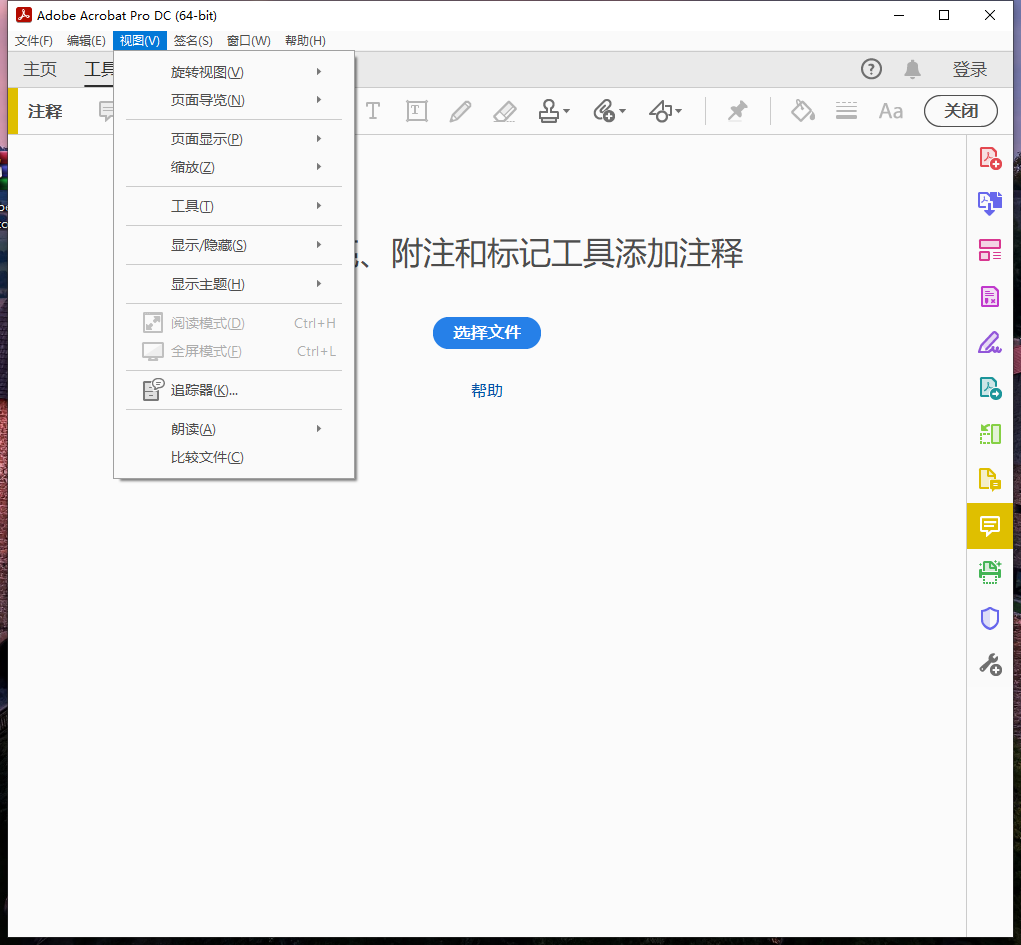Select the Add Text comment tool
Image resolution: width=1021 pixels, height=945 pixels.
pos(373,111)
